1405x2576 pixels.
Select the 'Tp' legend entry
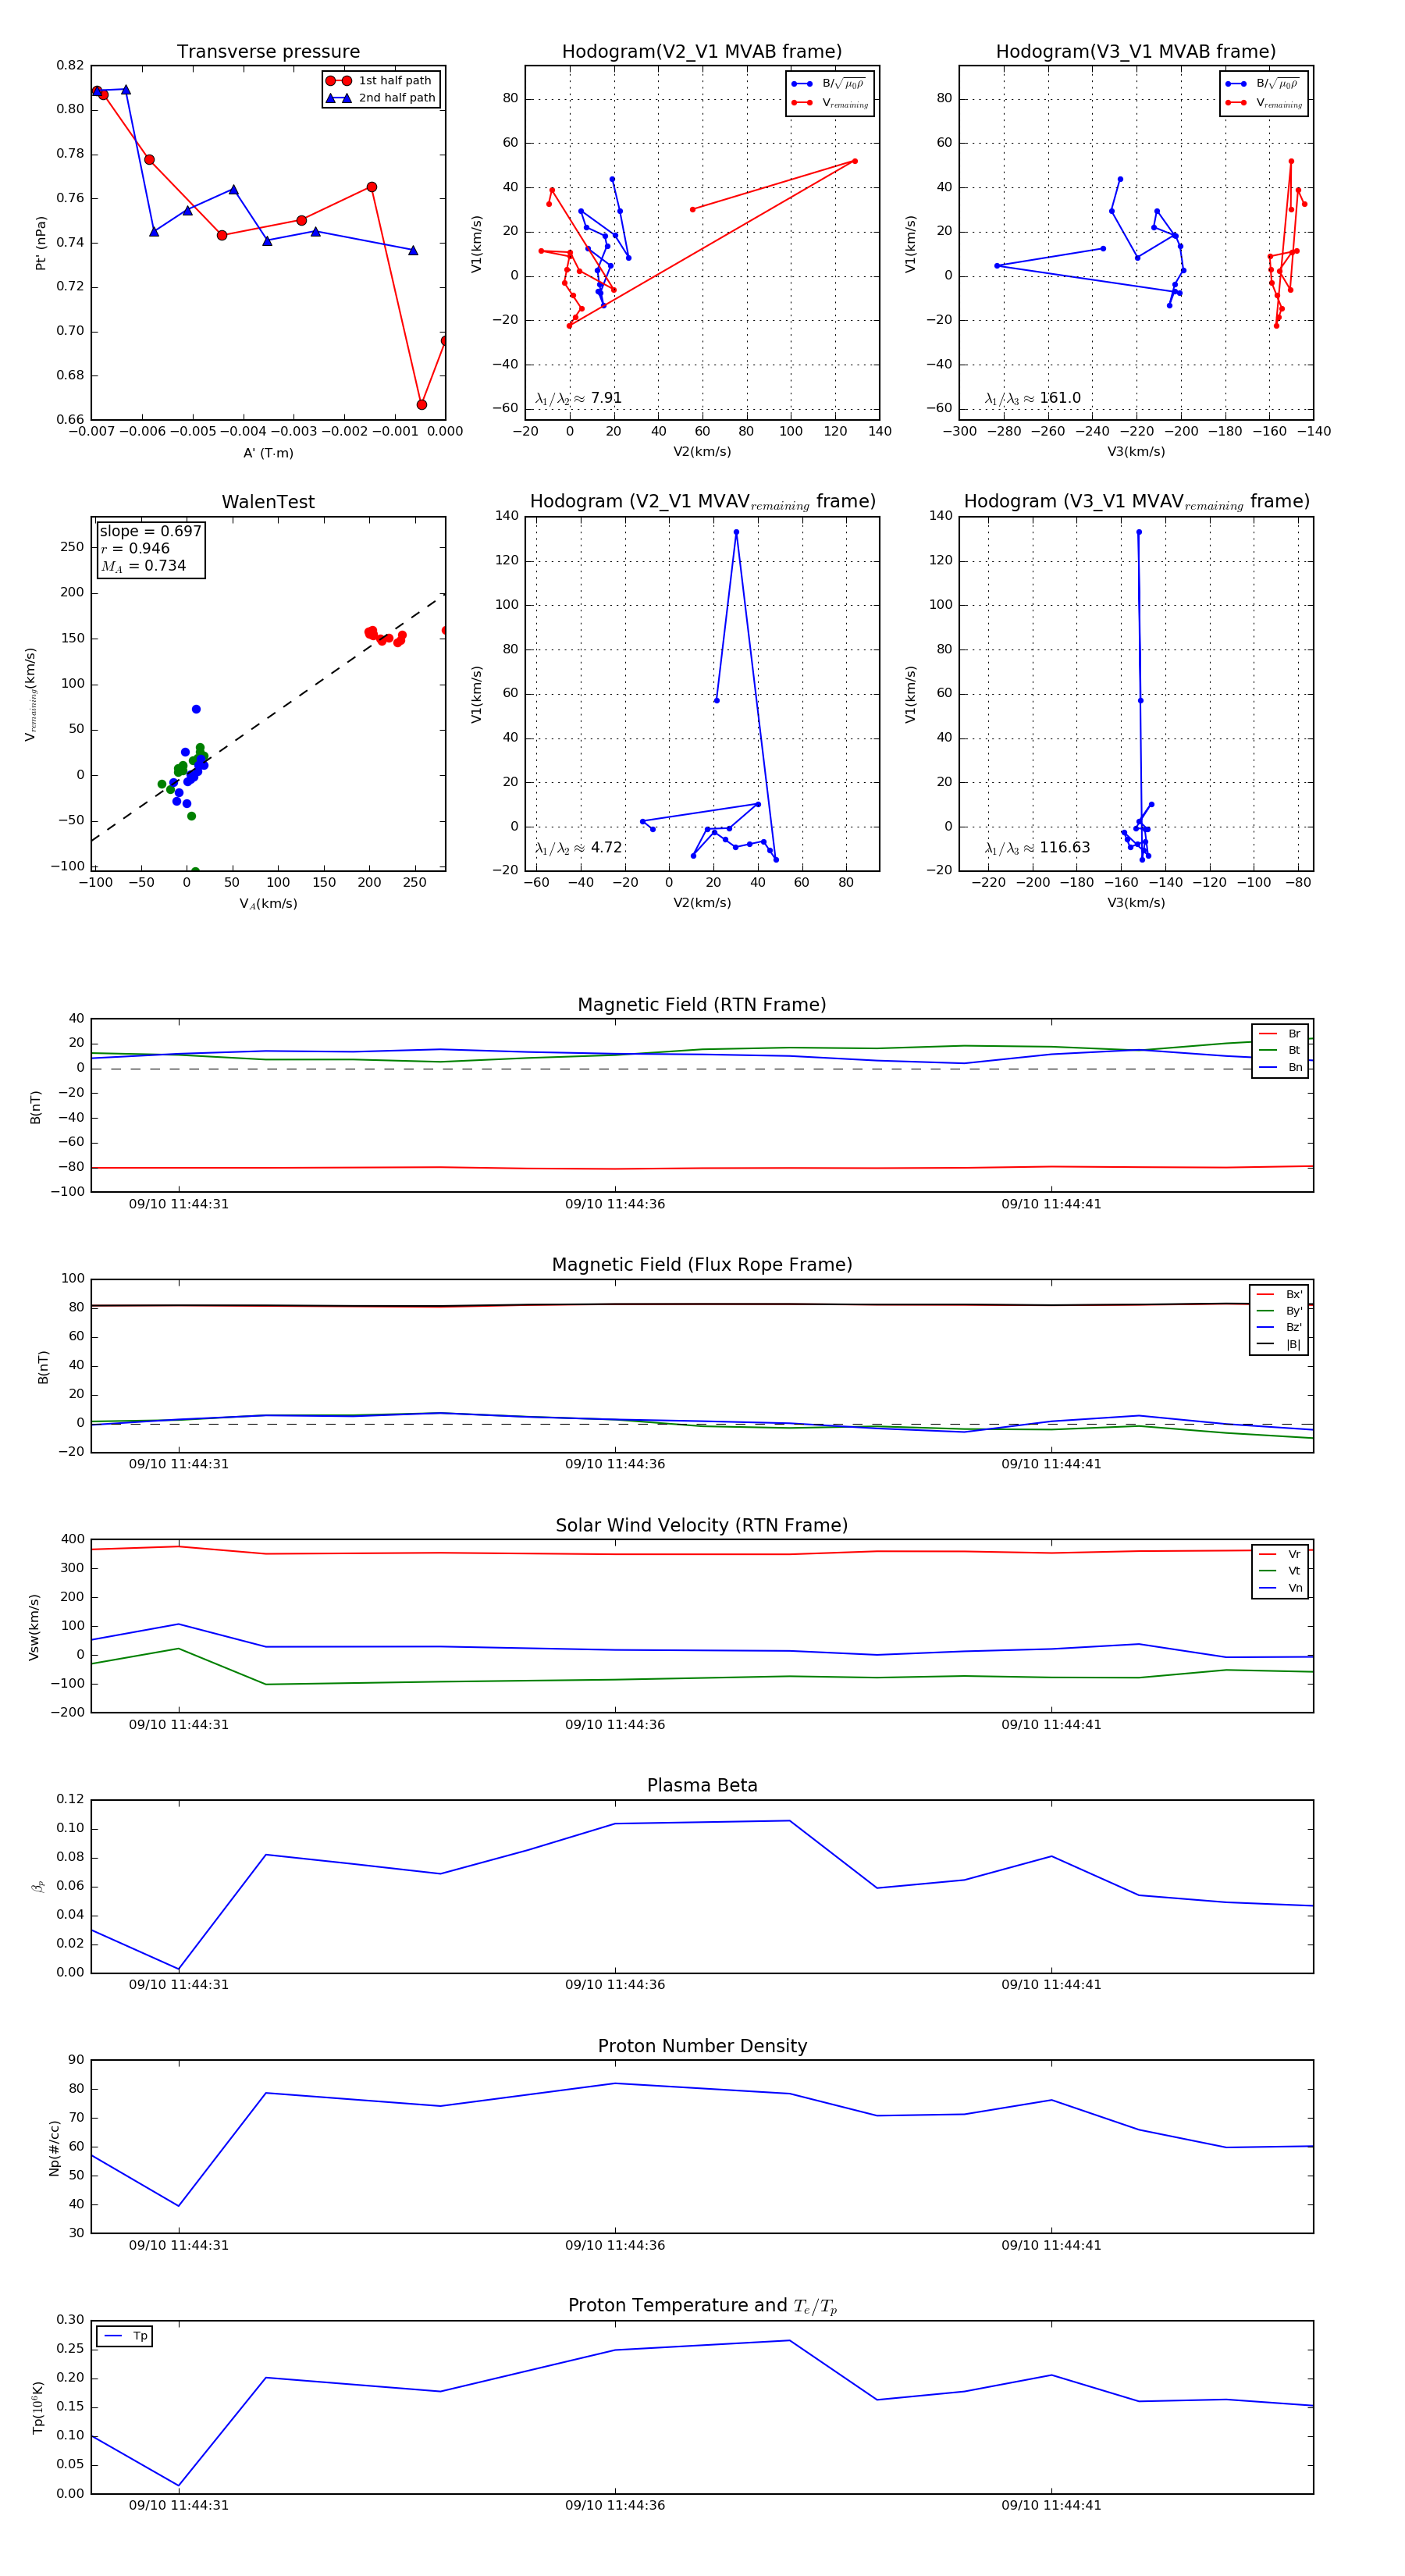[125, 2336]
